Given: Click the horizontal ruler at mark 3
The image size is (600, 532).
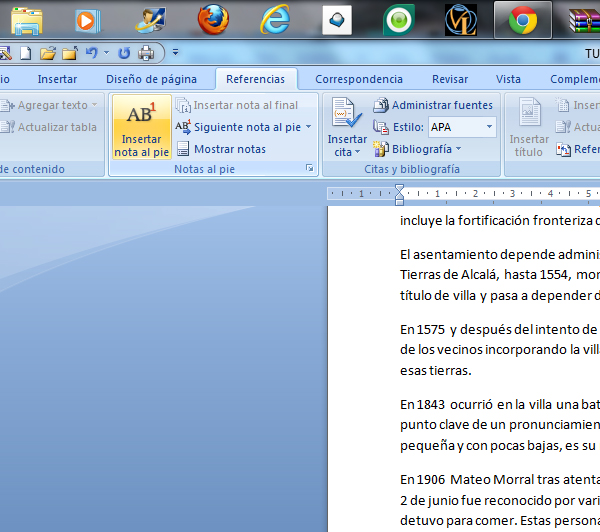Looking at the screenshot, I should pyautogui.click(x=512, y=194).
